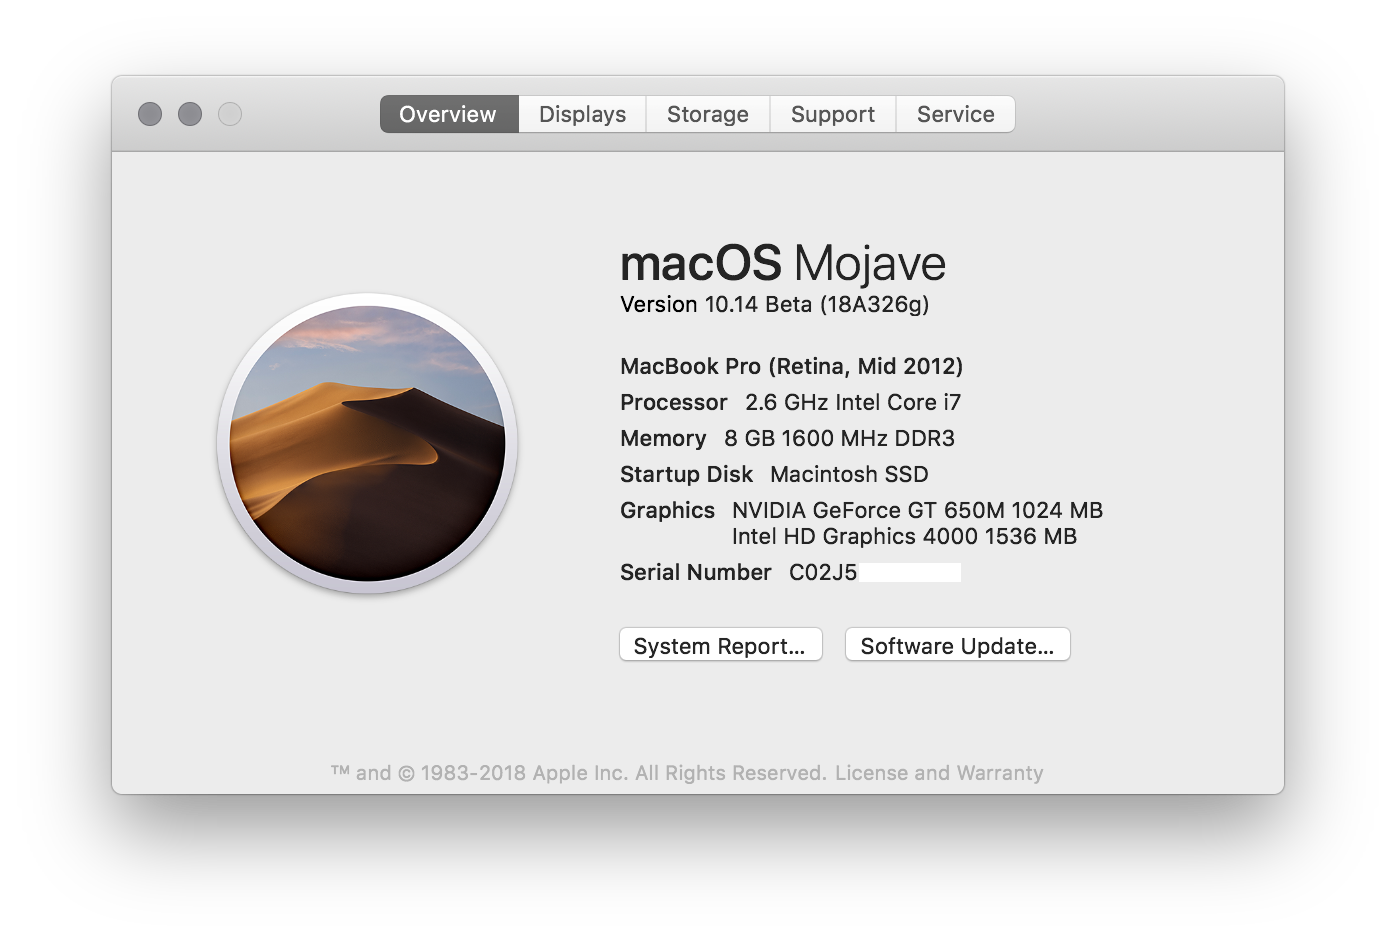Click the macOS Mojave title
Image resolution: width=1396 pixels, height=942 pixels.
pos(783,263)
